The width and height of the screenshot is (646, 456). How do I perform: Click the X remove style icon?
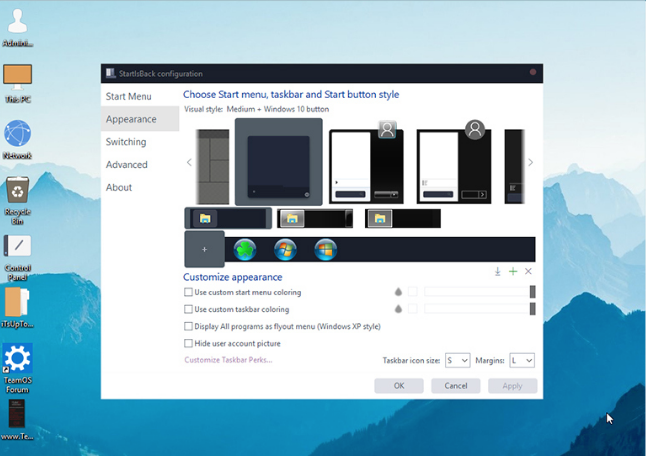pos(528,271)
